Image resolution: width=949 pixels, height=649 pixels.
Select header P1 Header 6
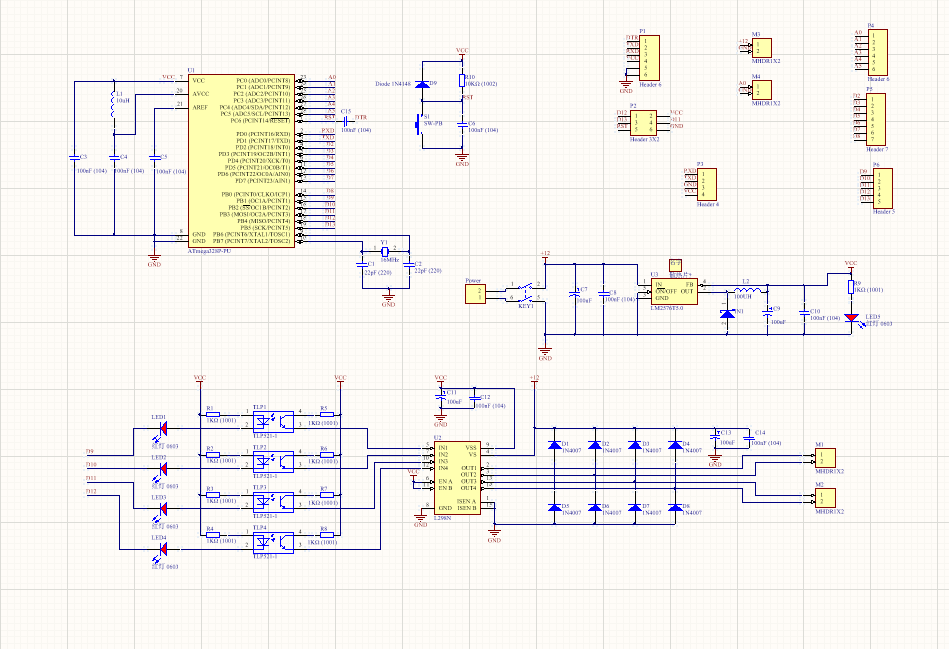[x=649, y=58]
